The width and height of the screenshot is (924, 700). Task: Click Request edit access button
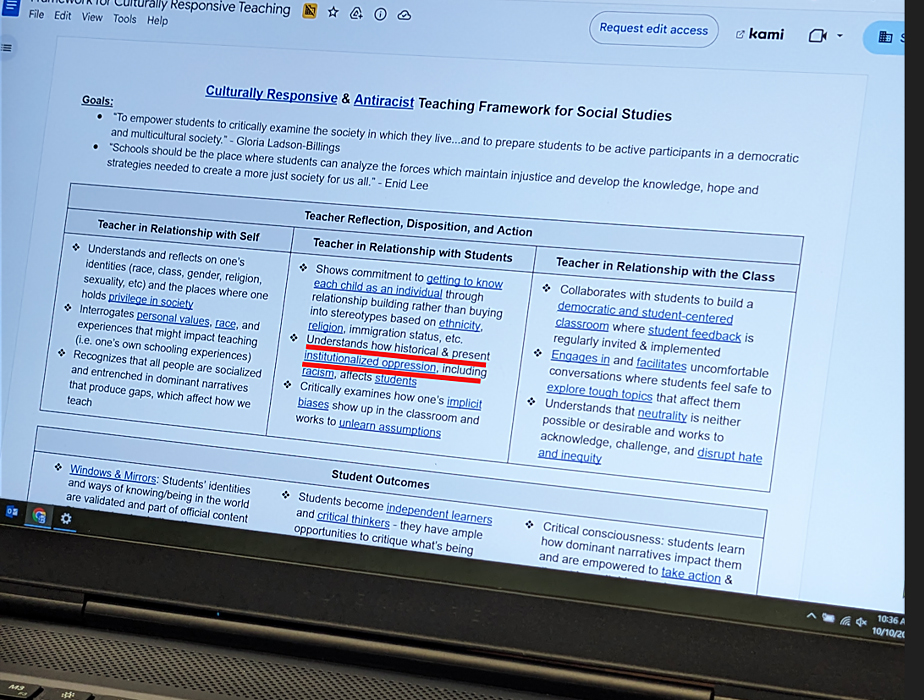[x=653, y=29]
